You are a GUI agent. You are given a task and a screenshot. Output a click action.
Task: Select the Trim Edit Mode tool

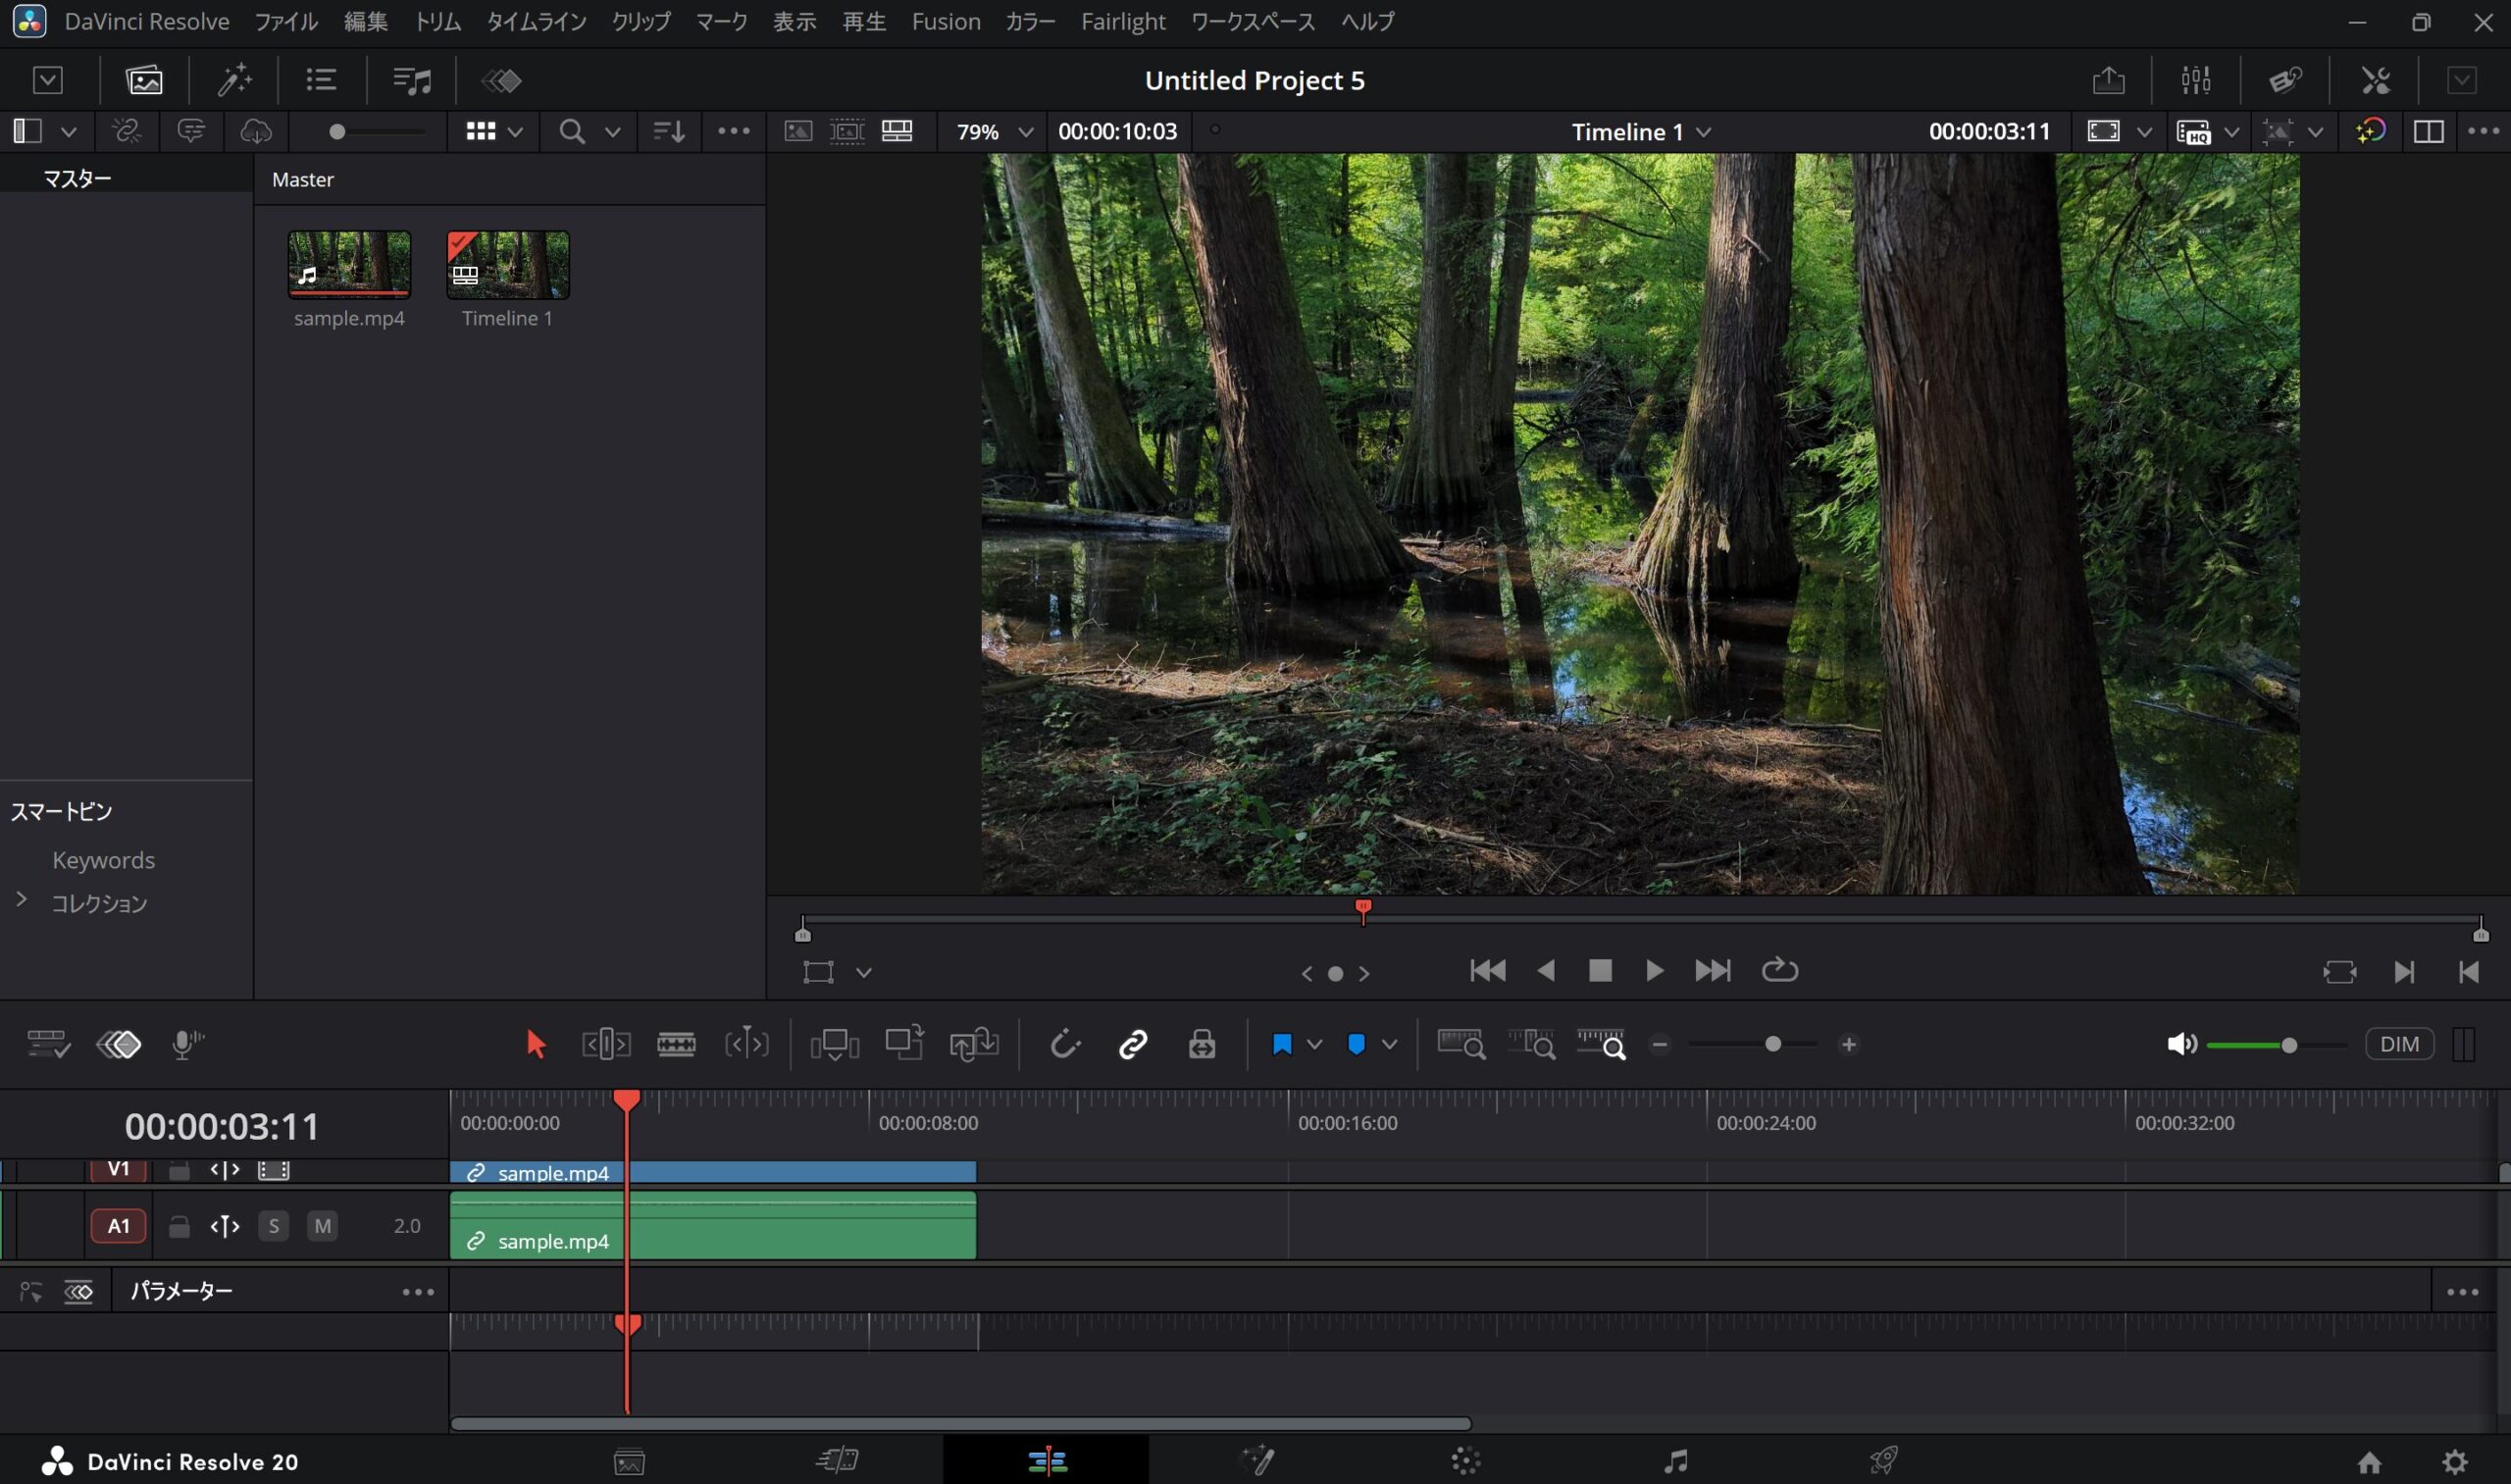click(606, 1044)
